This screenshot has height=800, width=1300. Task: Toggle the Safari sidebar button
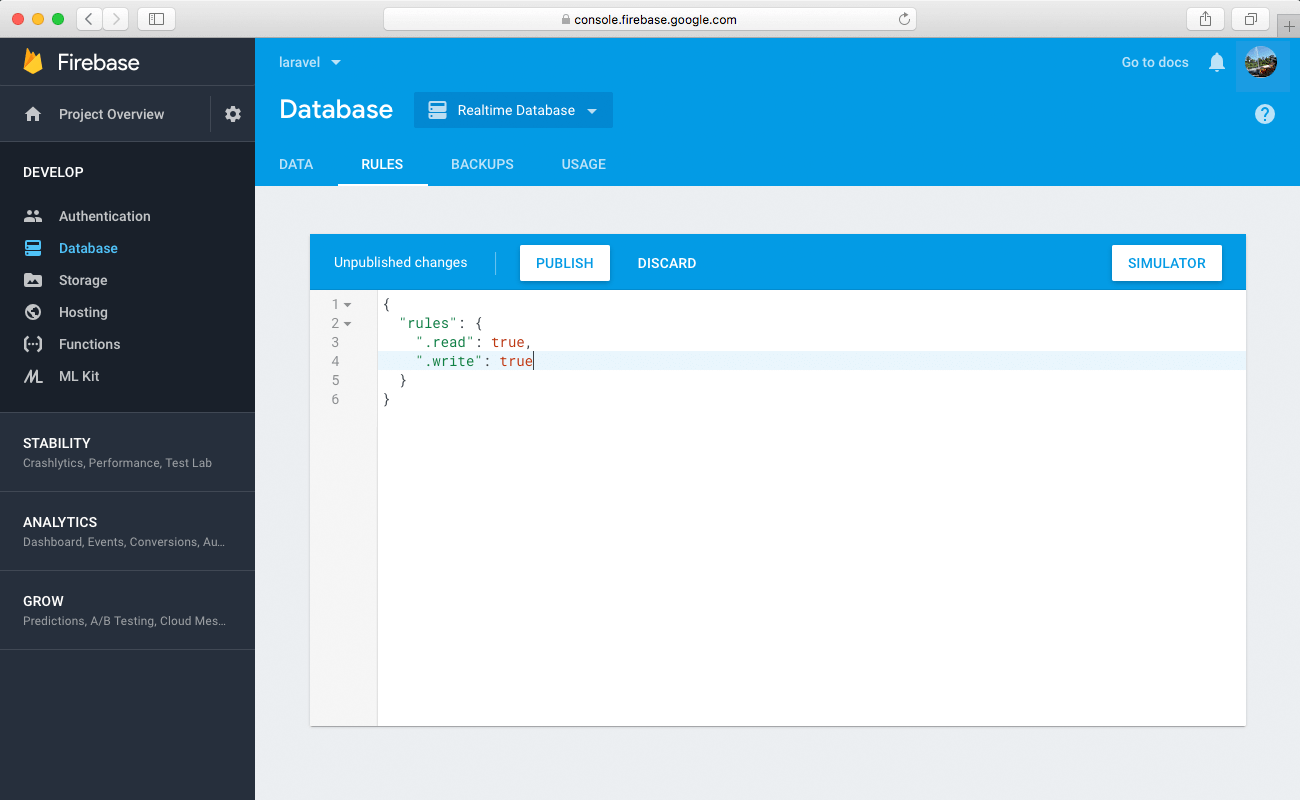tap(156, 18)
